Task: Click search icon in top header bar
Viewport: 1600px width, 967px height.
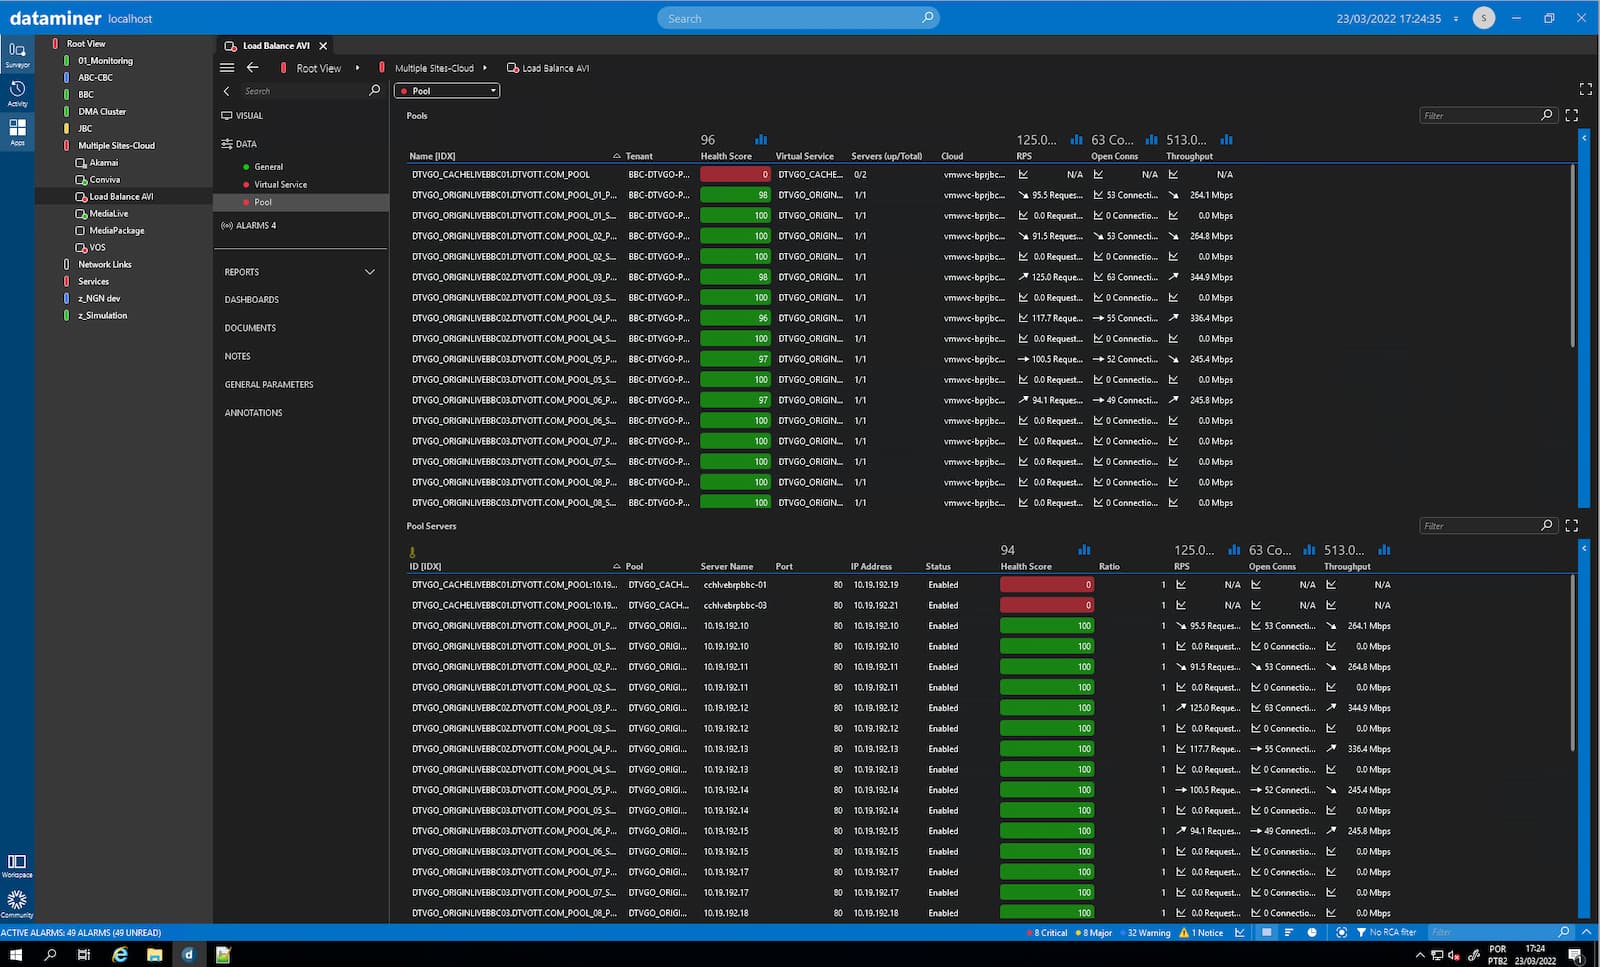Action: click(x=927, y=17)
